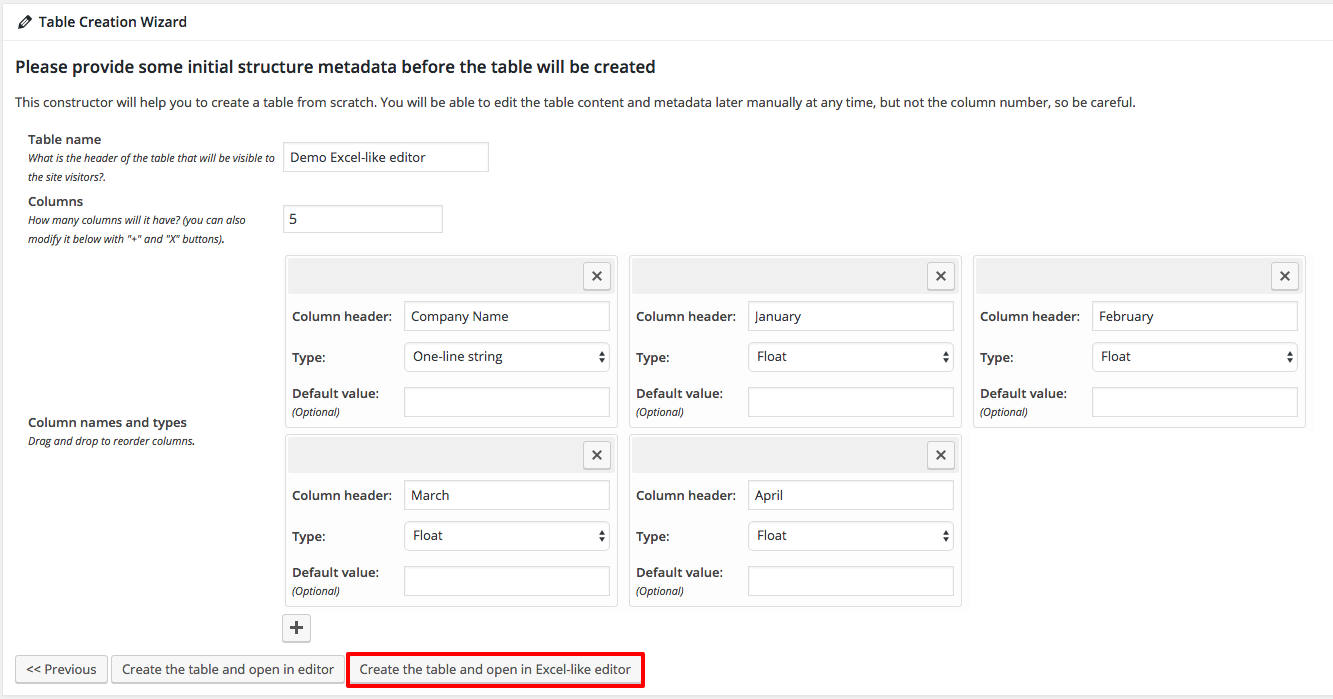Viewport: 1333px width, 699px height.
Task: Focus Default value field for Company Name column
Action: tap(507, 402)
